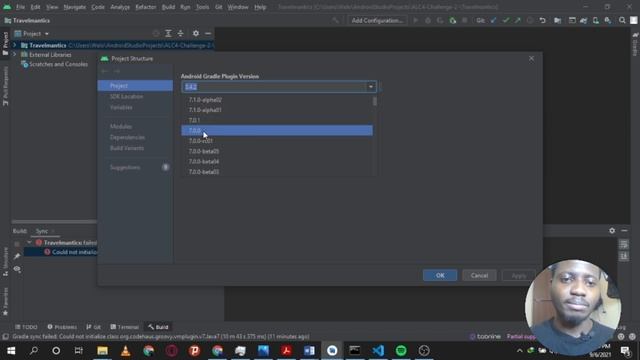This screenshot has height=360, width=640.
Task: Switch to the Sync tab in Build panel
Action: click(x=42, y=231)
